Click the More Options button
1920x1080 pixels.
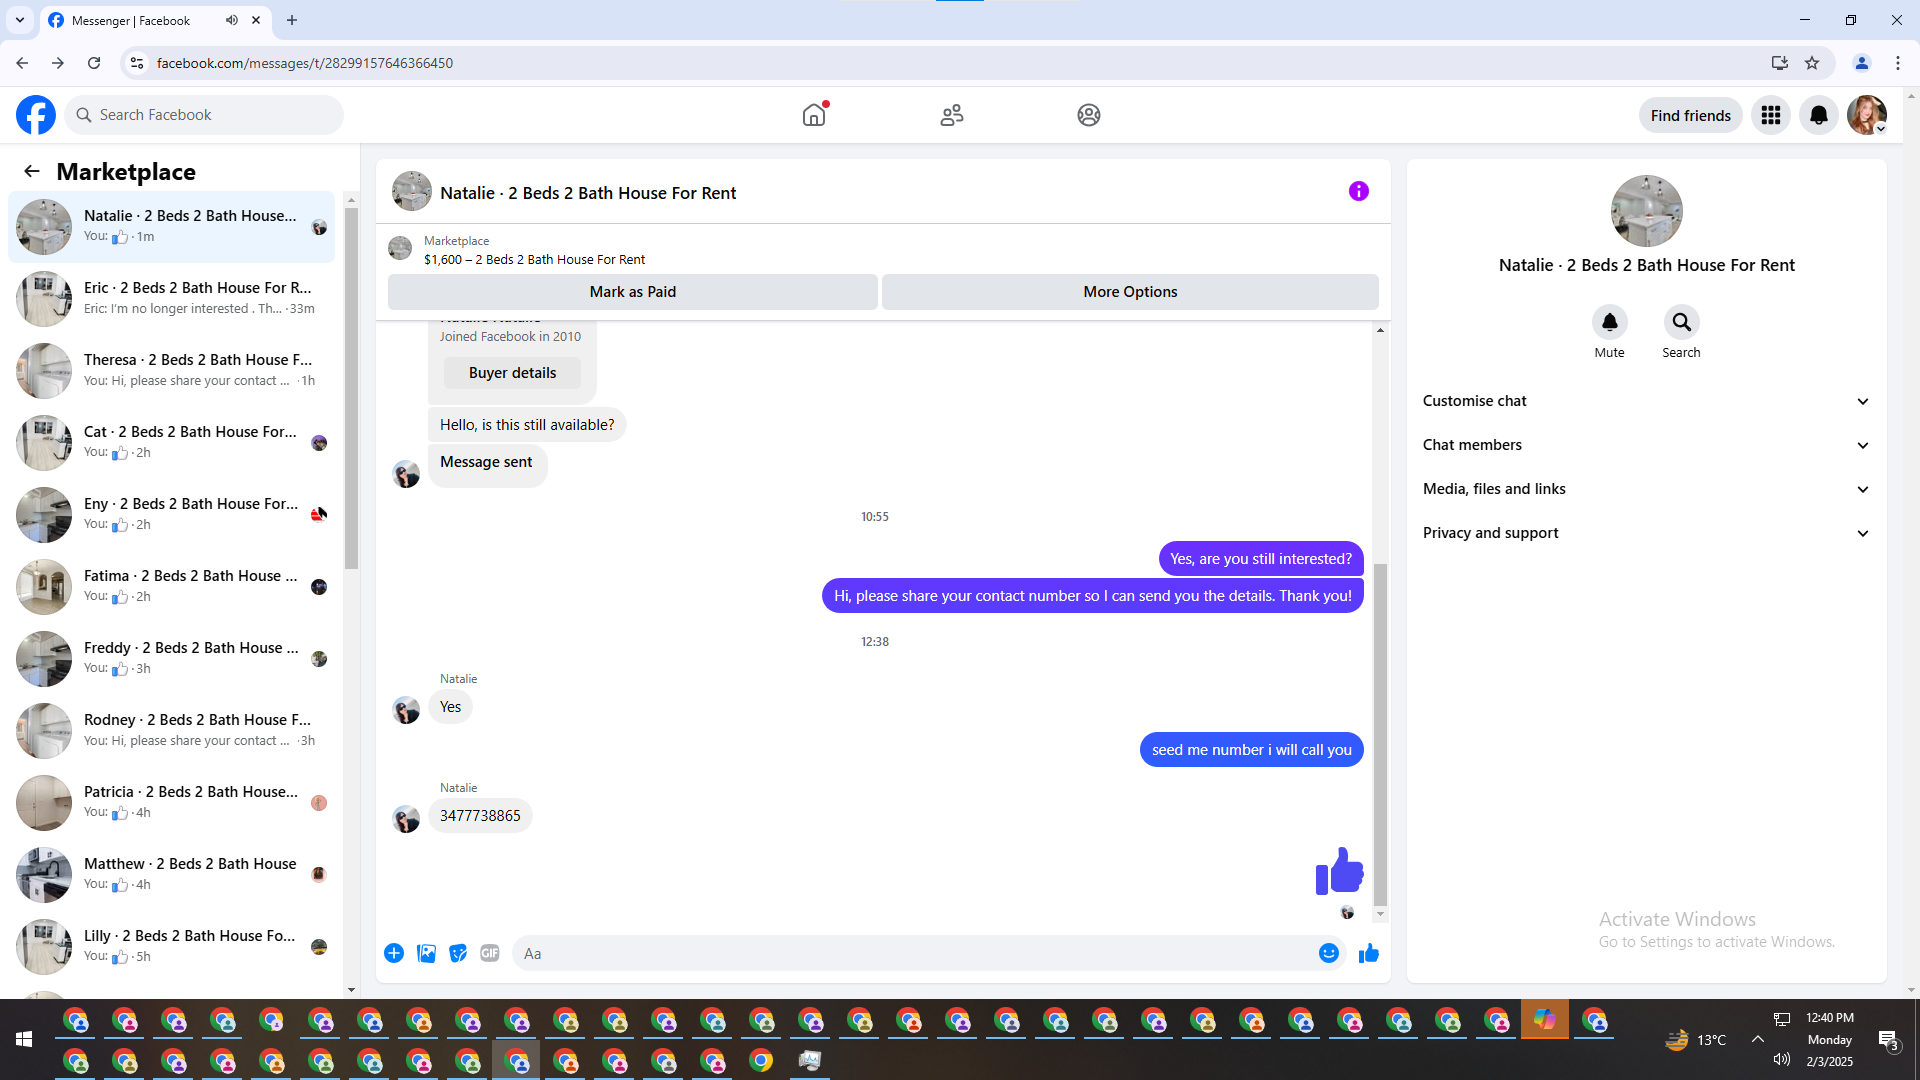click(x=1130, y=292)
